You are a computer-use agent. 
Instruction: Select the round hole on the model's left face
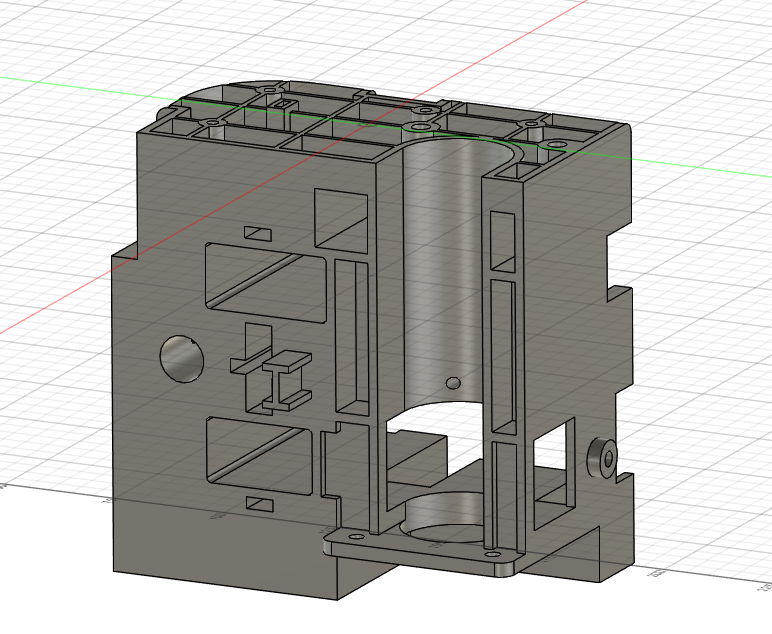tap(182, 358)
